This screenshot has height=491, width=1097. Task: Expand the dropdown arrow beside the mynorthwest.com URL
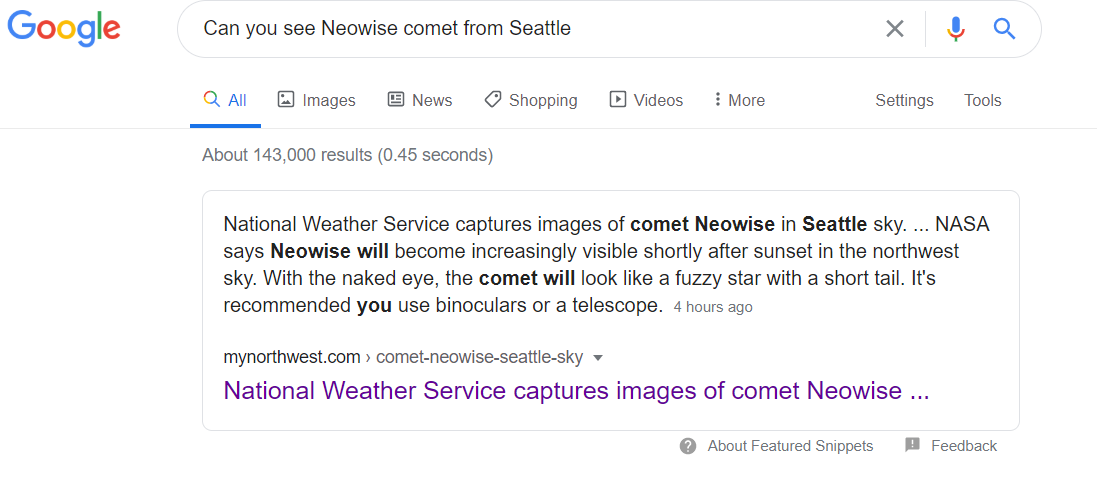597,358
